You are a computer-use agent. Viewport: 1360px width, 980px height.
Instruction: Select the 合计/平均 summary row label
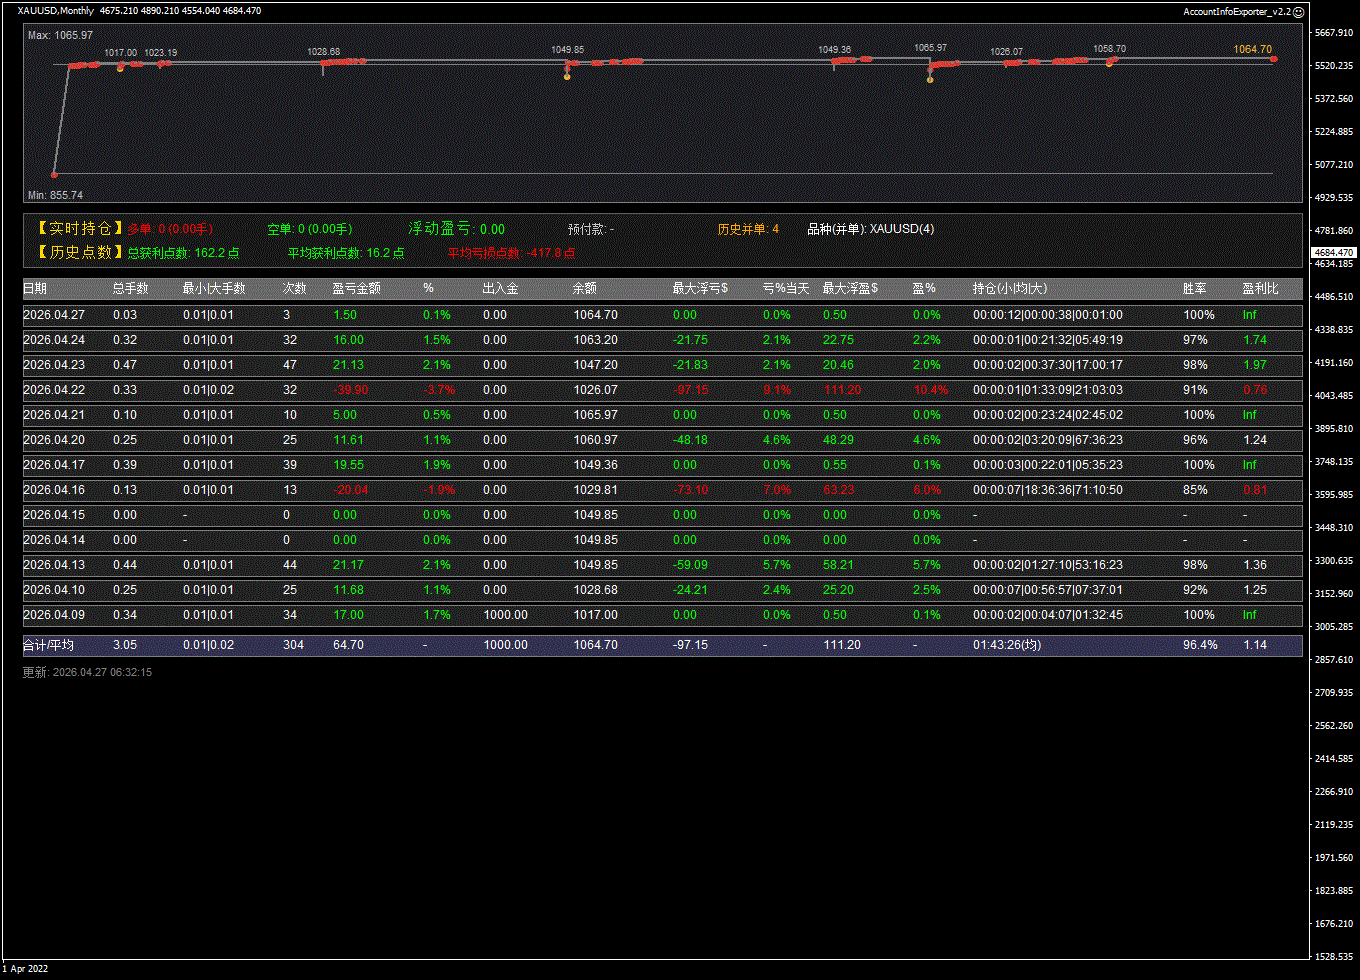pyautogui.click(x=48, y=645)
